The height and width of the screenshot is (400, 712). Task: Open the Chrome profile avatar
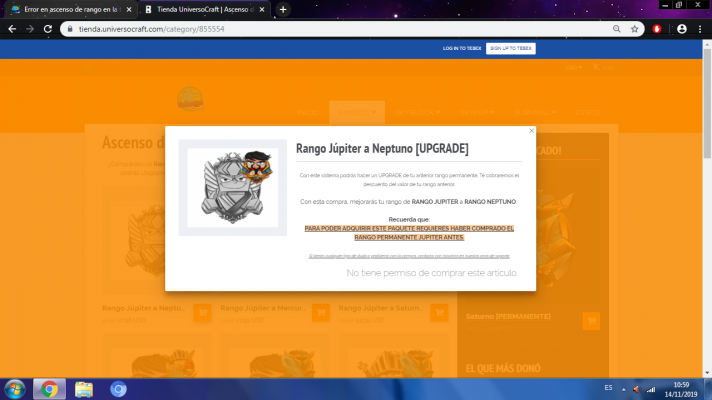pyautogui.click(x=682, y=29)
